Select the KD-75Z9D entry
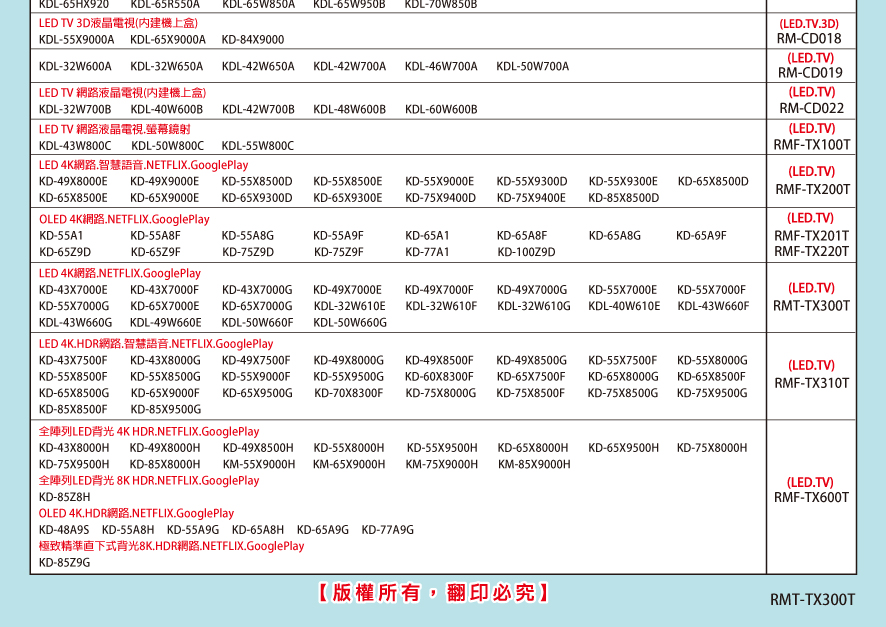The height and width of the screenshot is (627, 886). (x=248, y=252)
